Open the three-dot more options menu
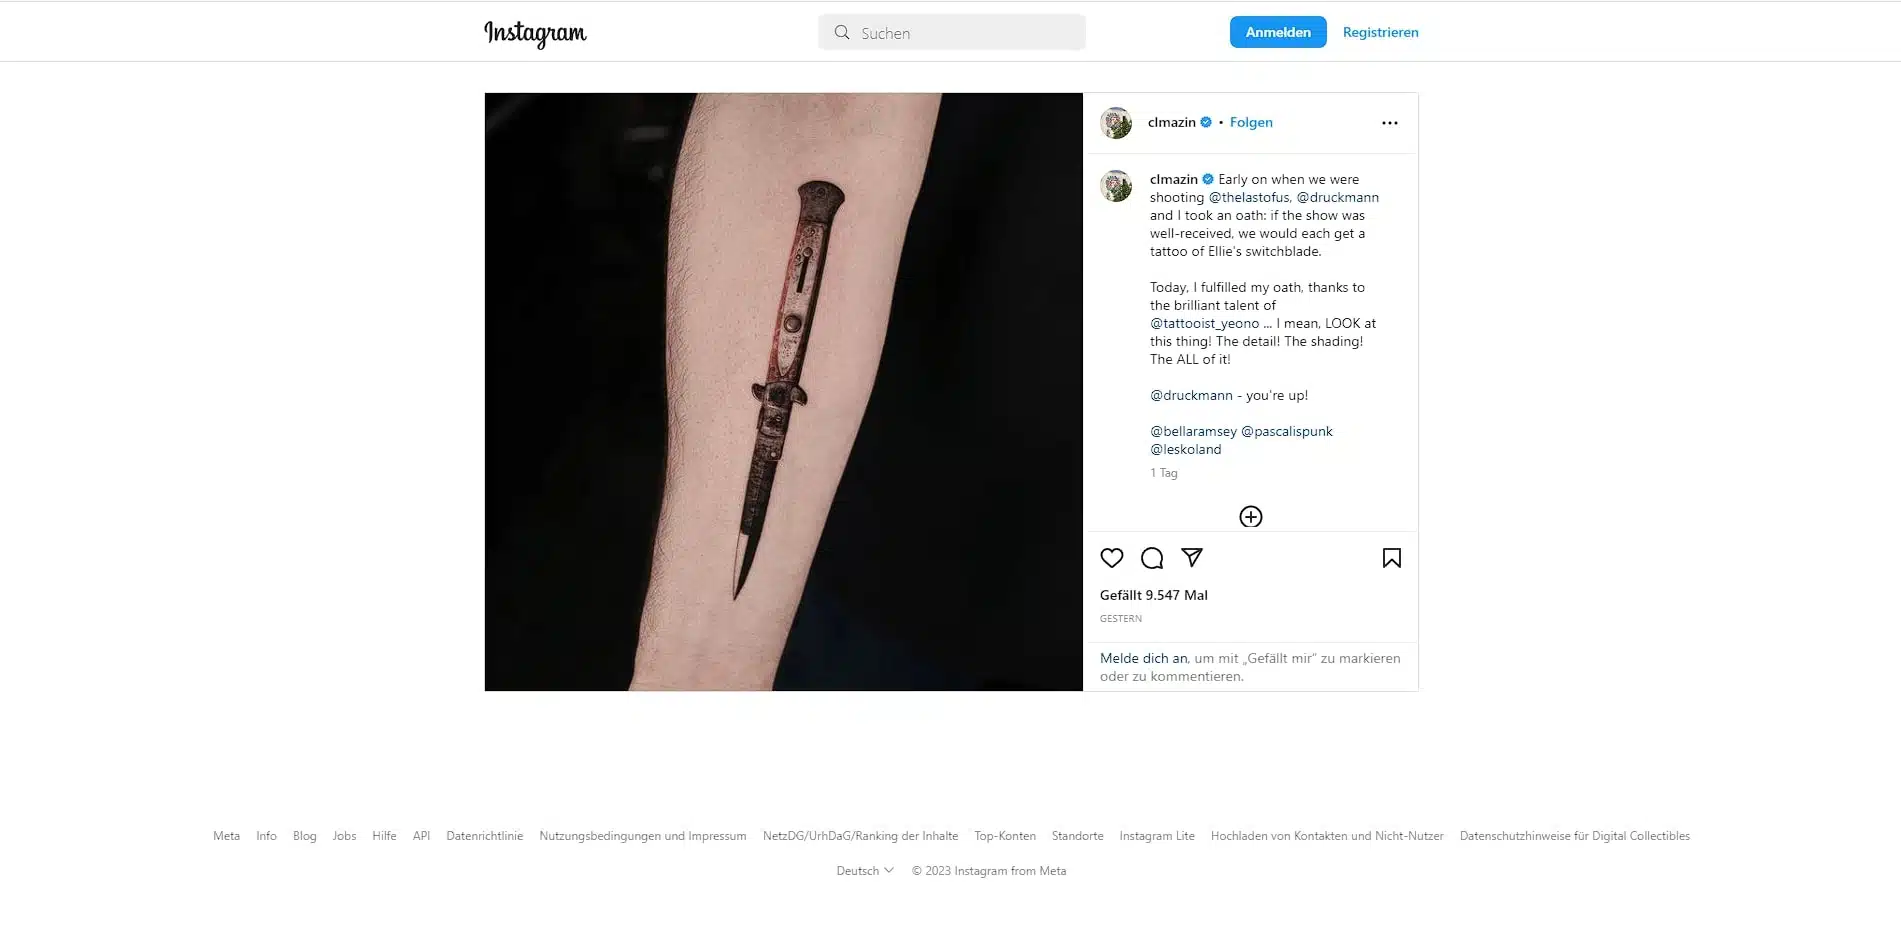1901x936 pixels. coord(1390,123)
